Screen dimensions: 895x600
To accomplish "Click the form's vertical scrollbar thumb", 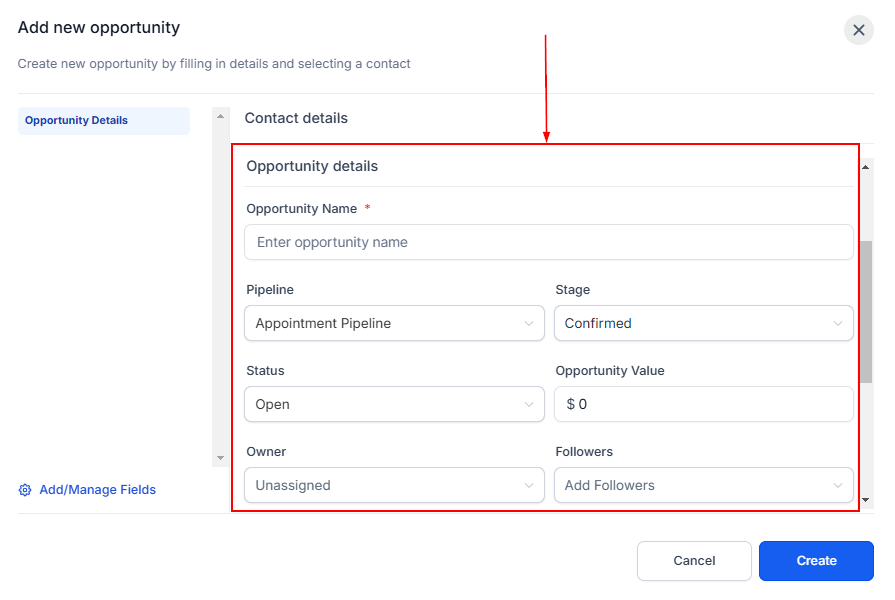I will pos(866,310).
